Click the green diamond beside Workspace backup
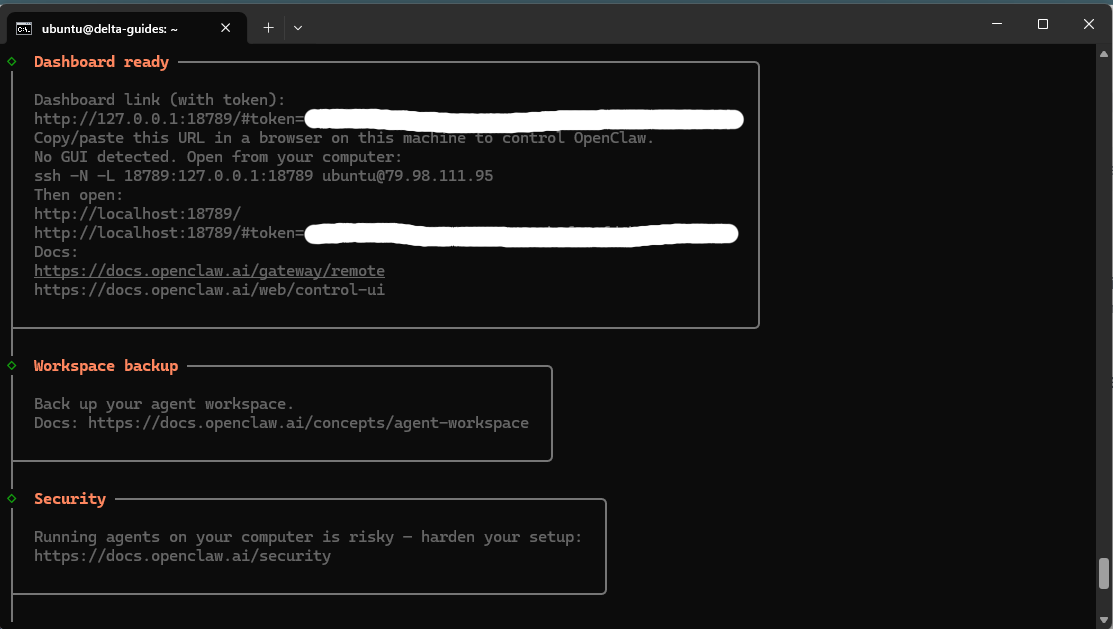The height and width of the screenshot is (629, 1113). pos(12,366)
